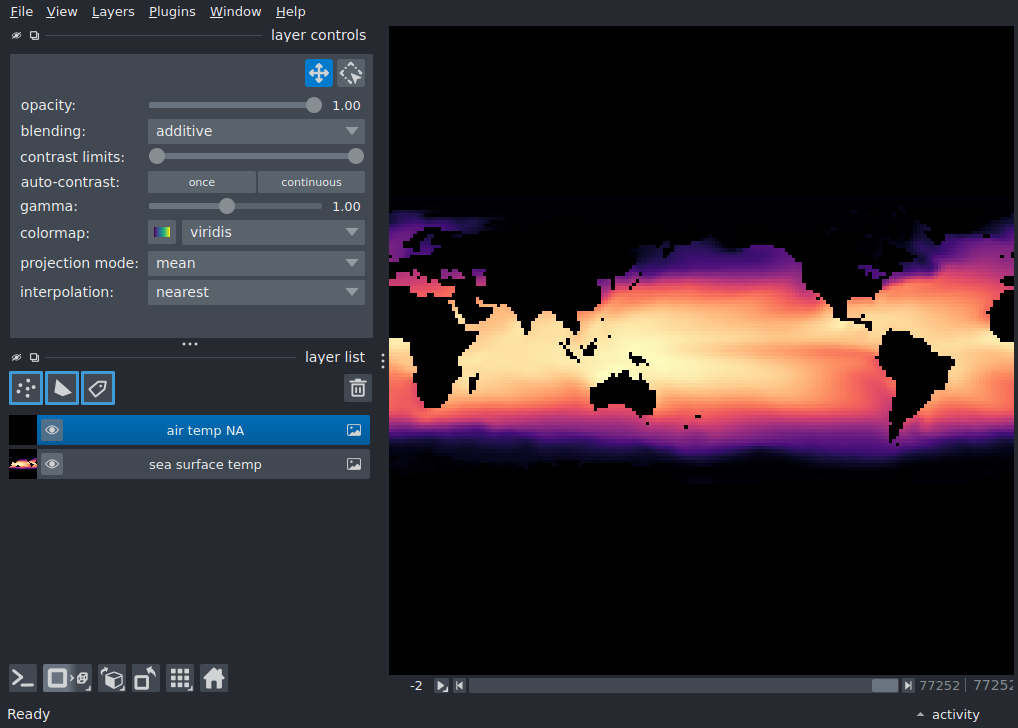The width and height of the screenshot is (1018, 728).
Task: Select the air temp NA layer name
Action: click(205, 431)
